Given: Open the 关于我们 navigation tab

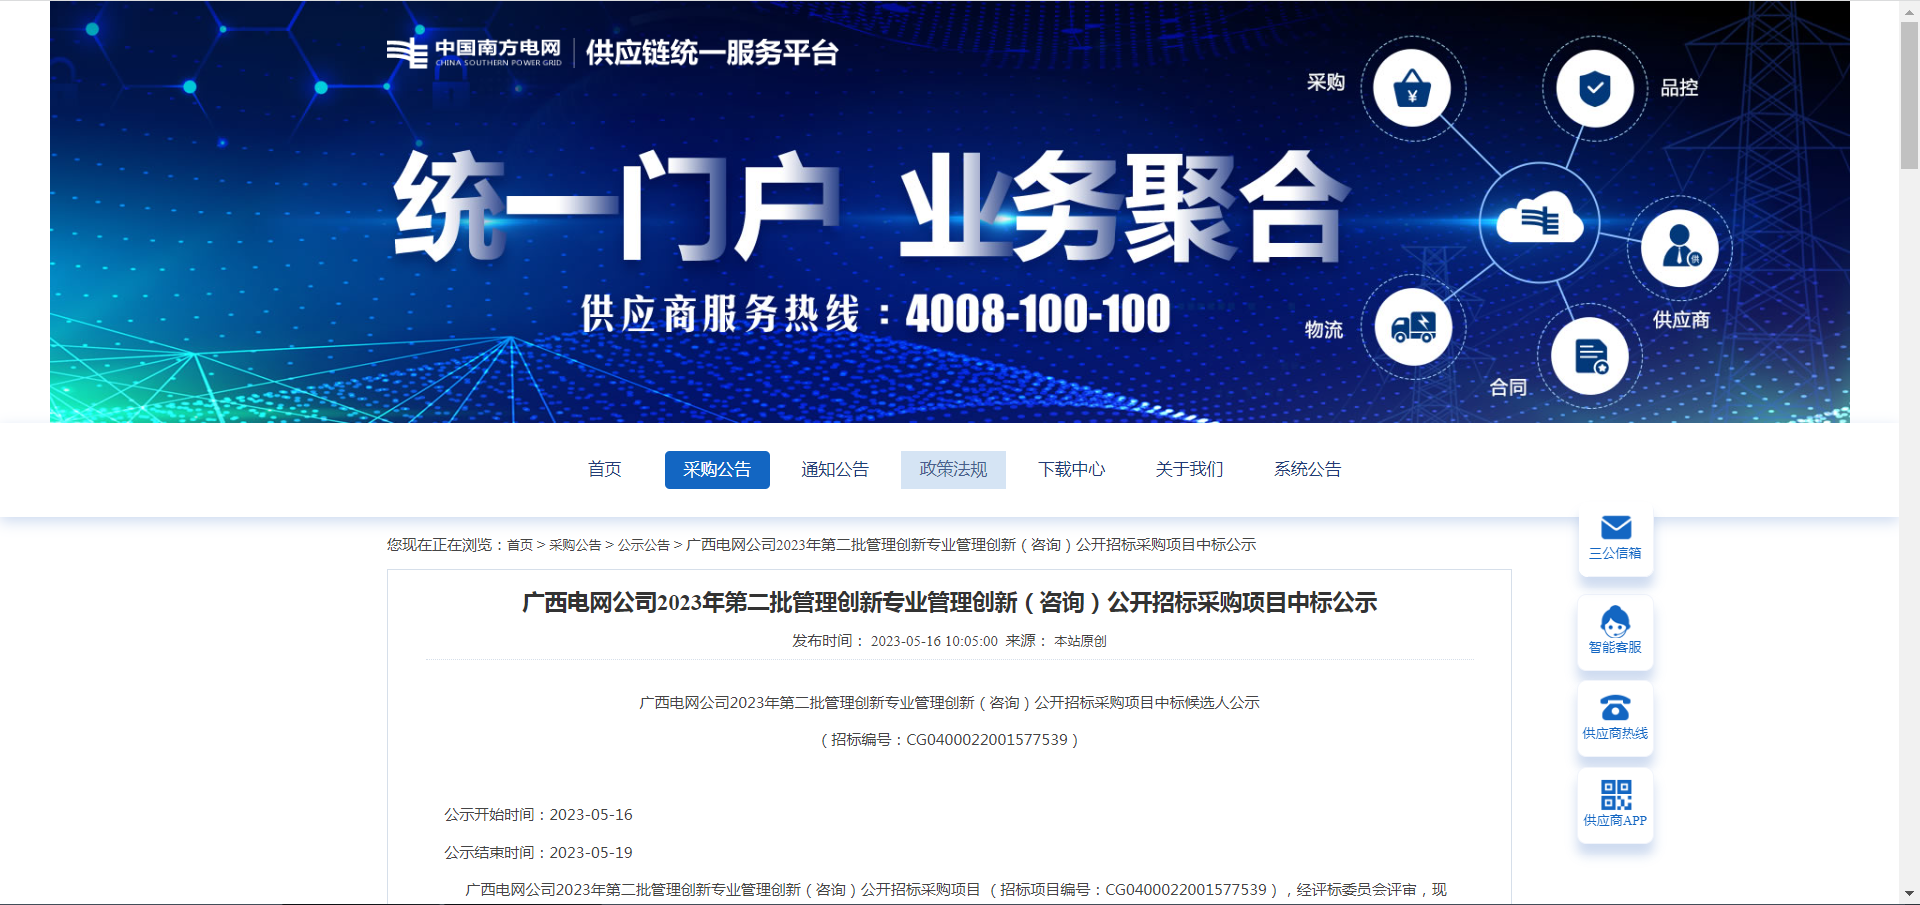Looking at the screenshot, I should pos(1189,469).
